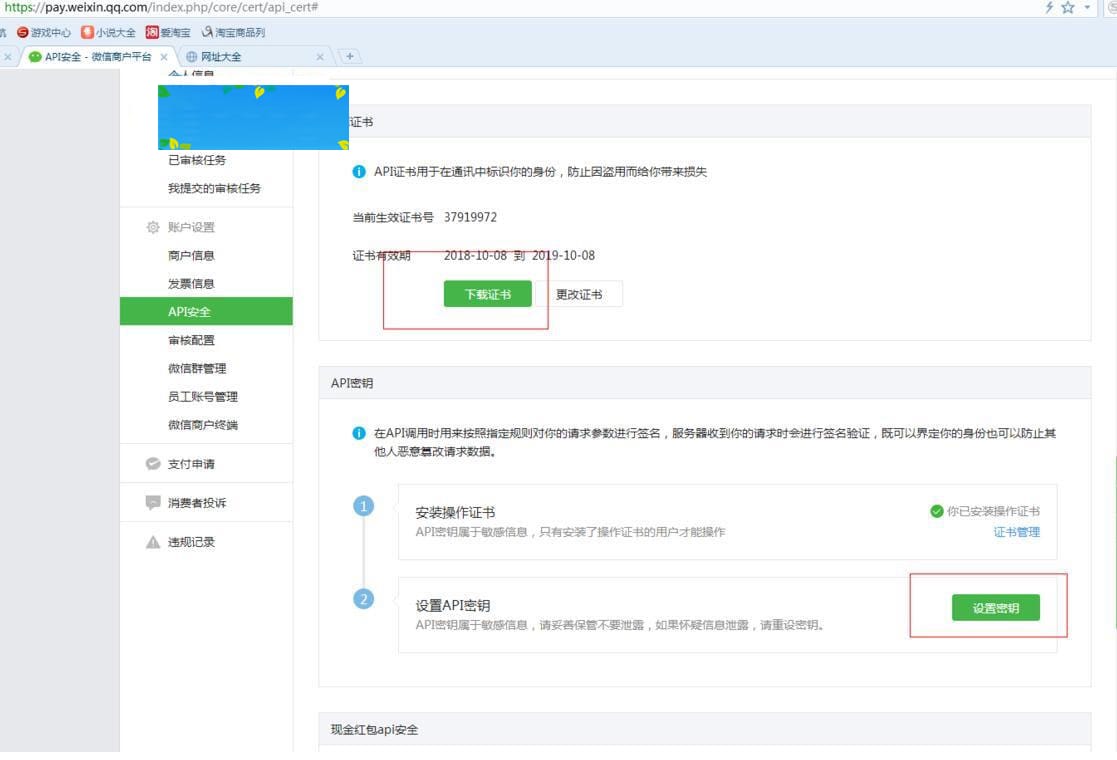Click the lightning bolt icon in the address bar

[1048, 8]
